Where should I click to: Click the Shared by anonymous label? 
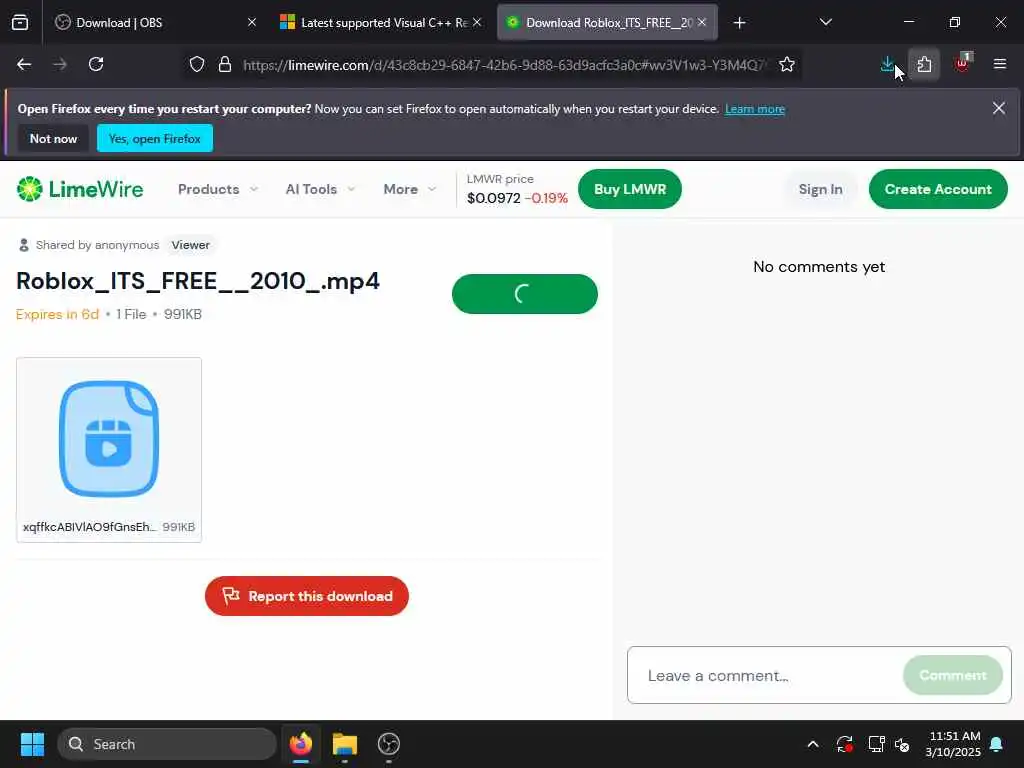pos(97,245)
